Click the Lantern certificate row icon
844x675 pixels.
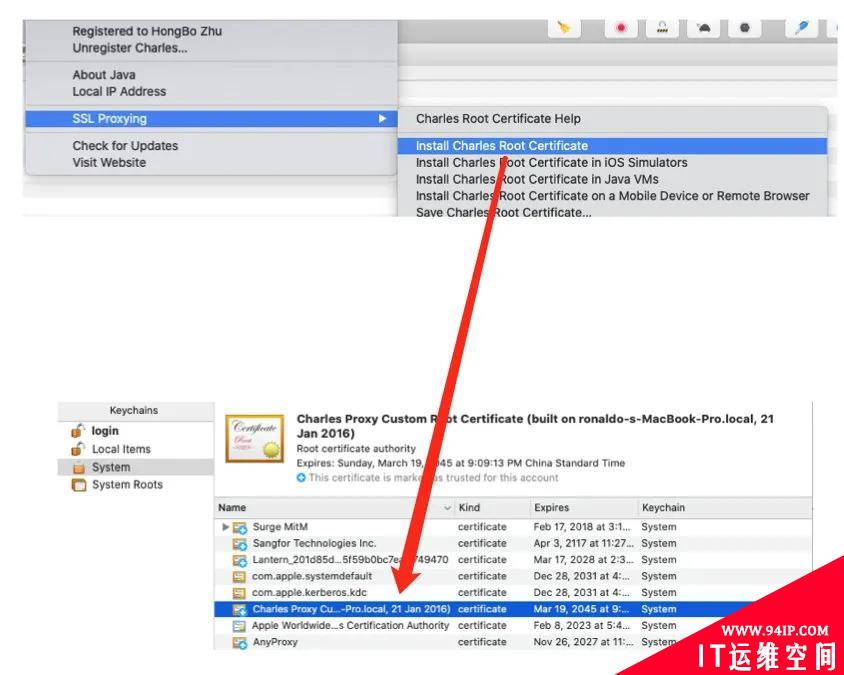point(240,560)
